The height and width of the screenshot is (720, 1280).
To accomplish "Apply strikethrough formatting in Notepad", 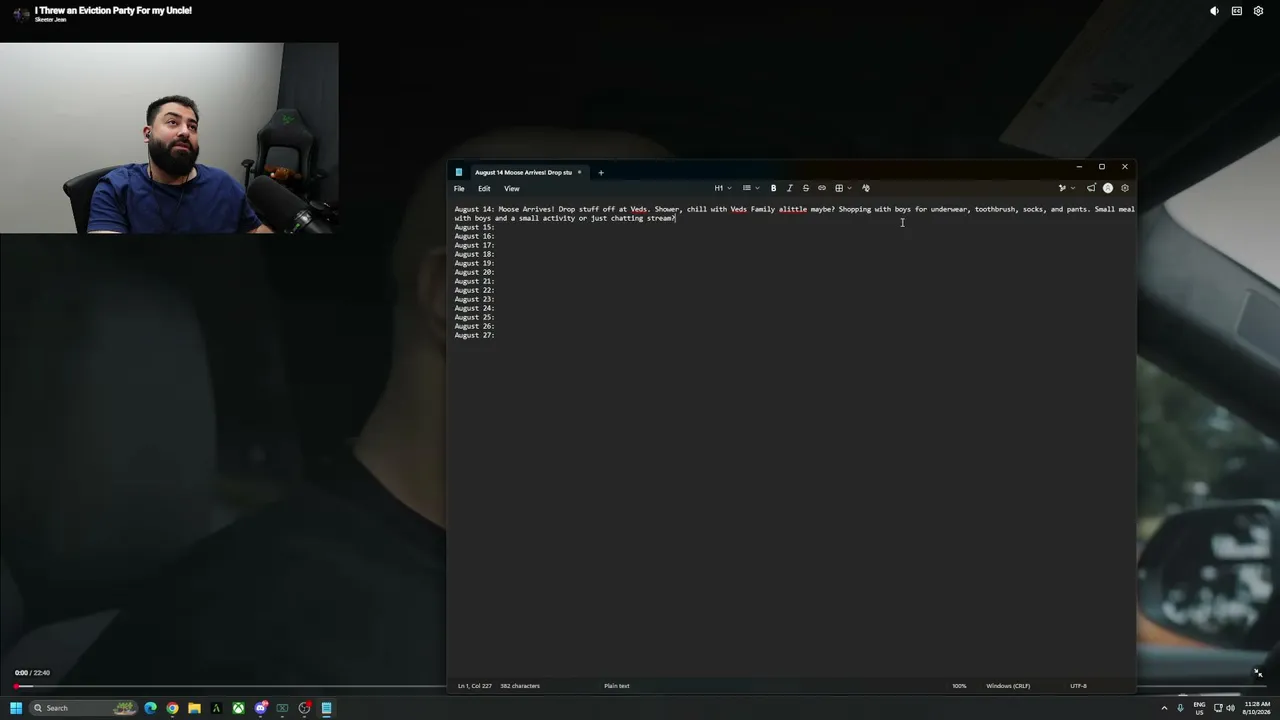I will pyautogui.click(x=805, y=188).
